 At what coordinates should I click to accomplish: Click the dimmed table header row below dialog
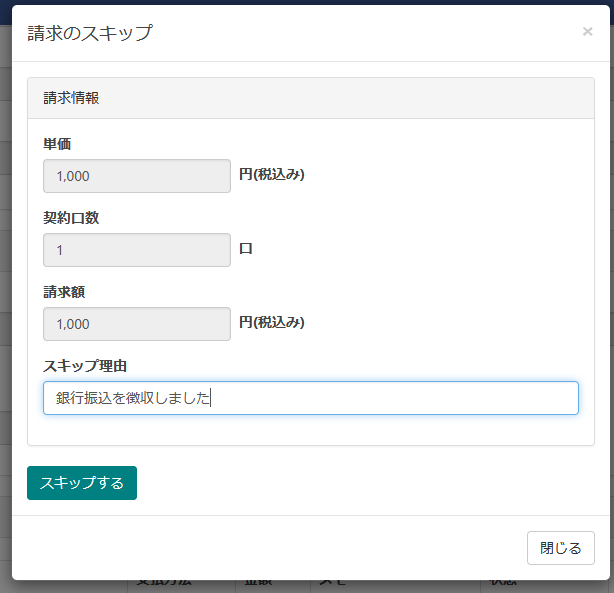(x=300, y=585)
